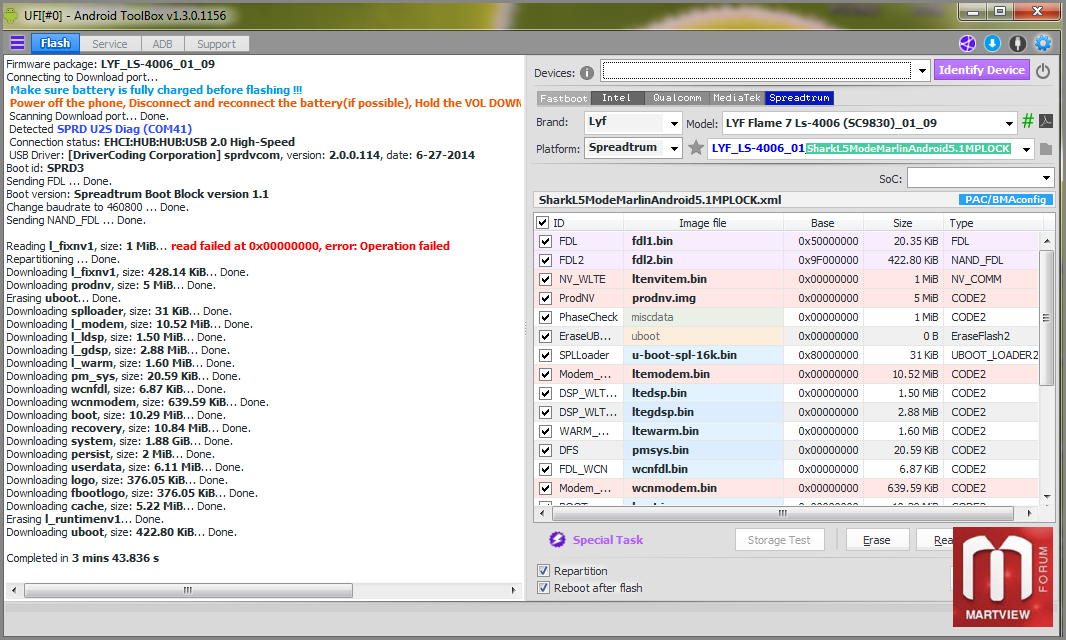Click the log panel horizontal scrollbar
Screen dimensions: 1066x640
[188, 590]
